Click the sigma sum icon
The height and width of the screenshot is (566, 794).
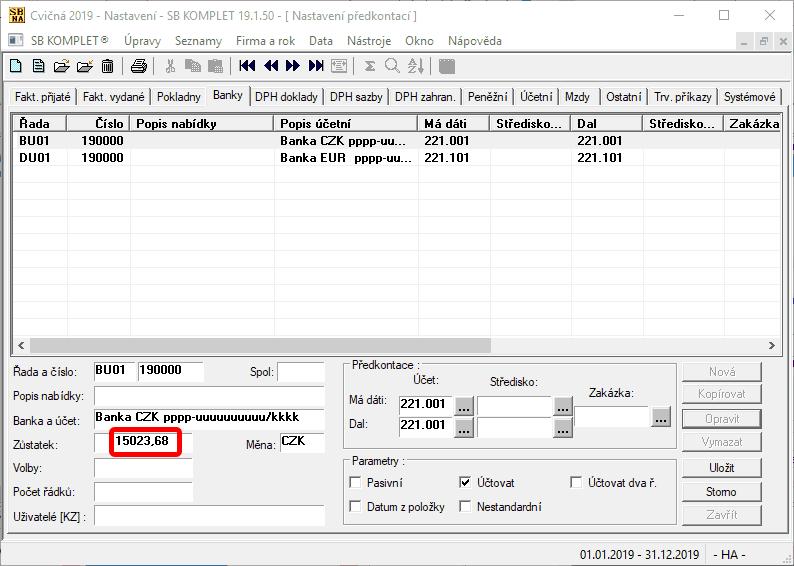pos(370,66)
